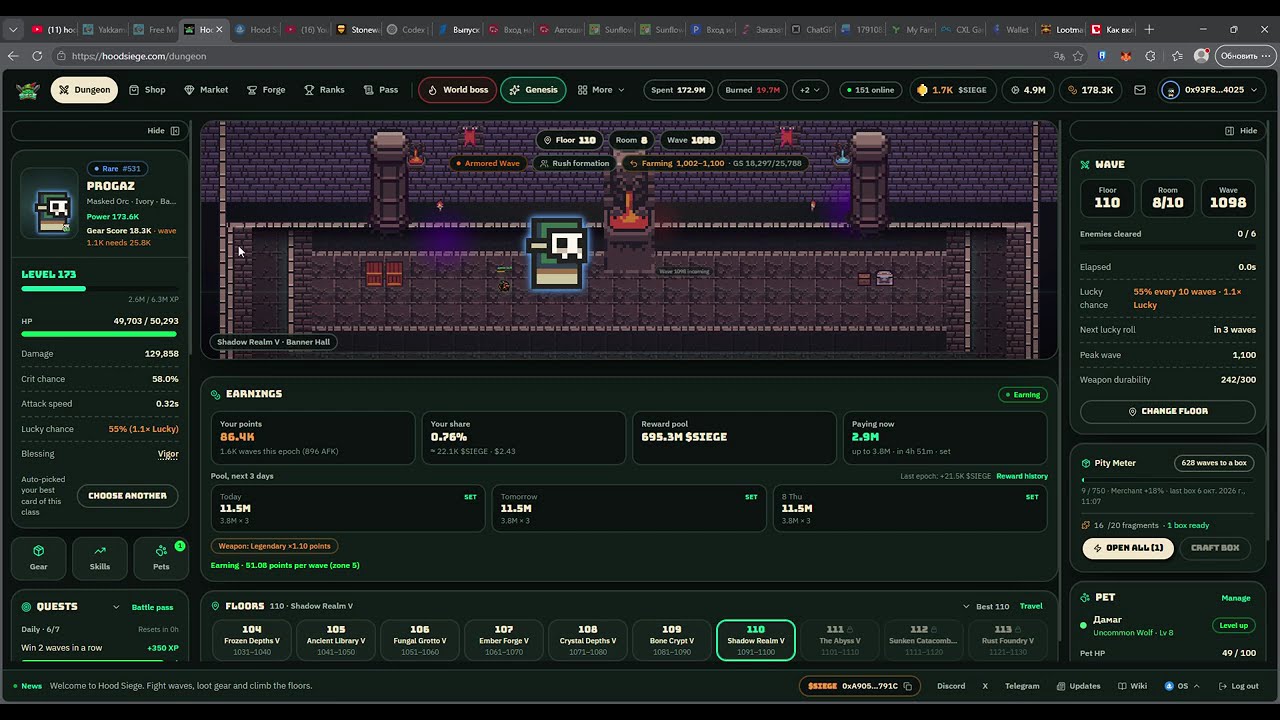This screenshot has height=720, width=1280.
Task: Bookmark this page with the star icon
Action: 1078,56
